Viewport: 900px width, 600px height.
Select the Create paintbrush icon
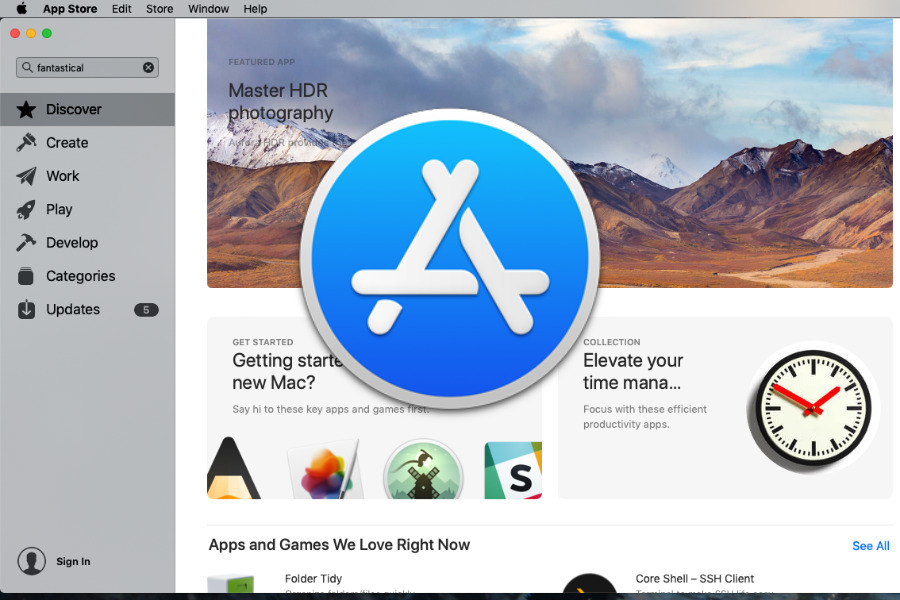click(26, 142)
